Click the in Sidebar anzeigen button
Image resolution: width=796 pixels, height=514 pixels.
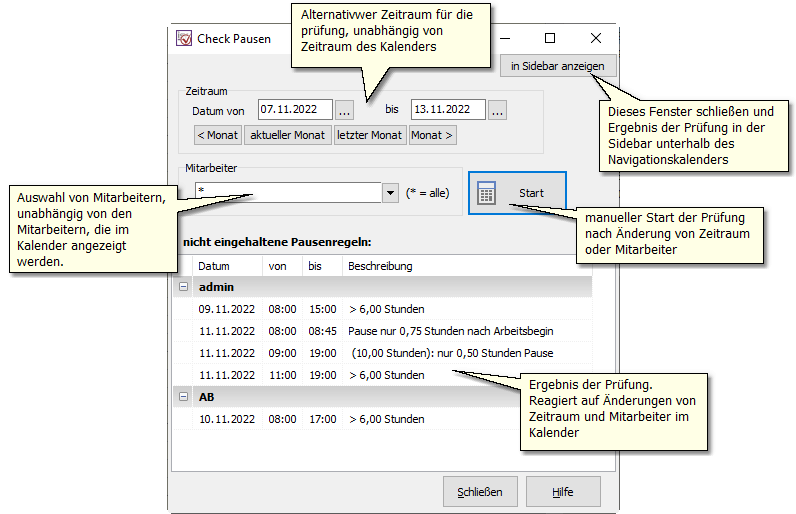point(558,67)
